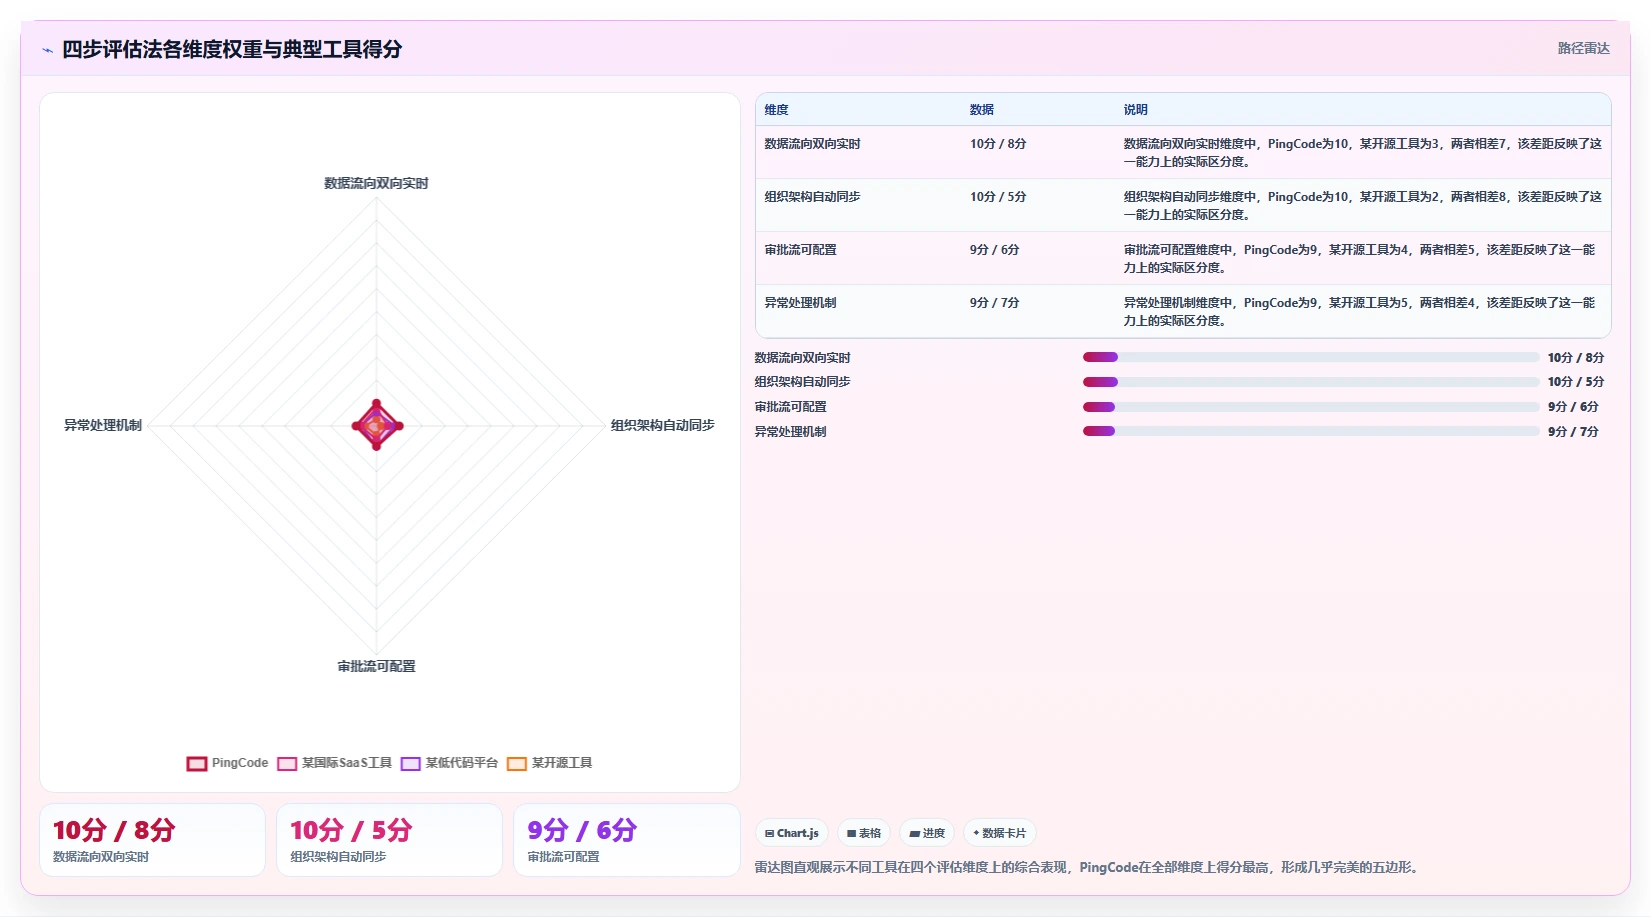Select the 数据流向双向实时 table row cell
1651x917 pixels.
coord(813,144)
